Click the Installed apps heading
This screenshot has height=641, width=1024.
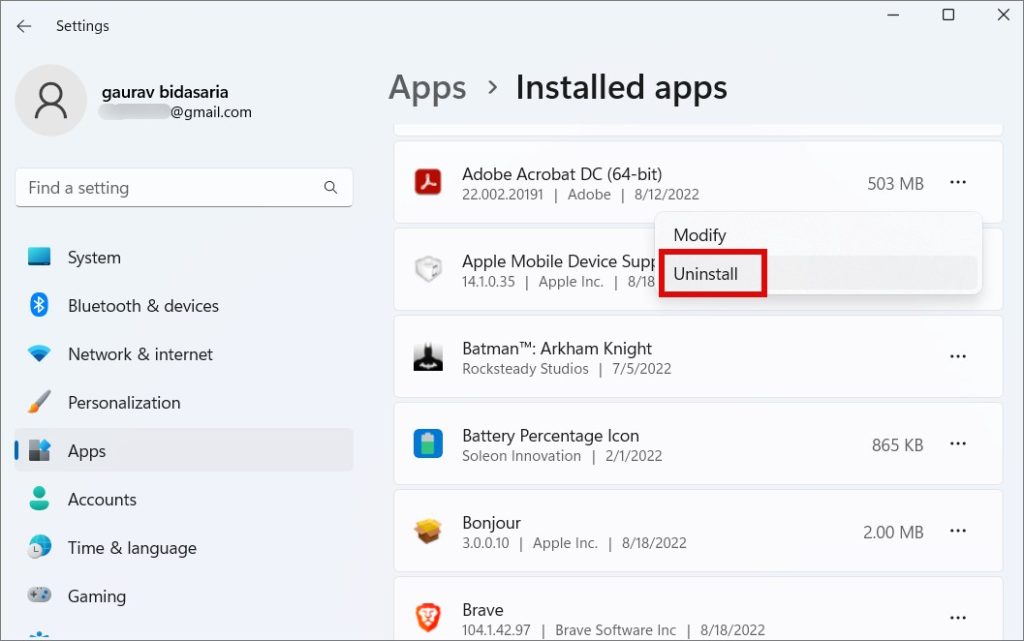coord(621,88)
